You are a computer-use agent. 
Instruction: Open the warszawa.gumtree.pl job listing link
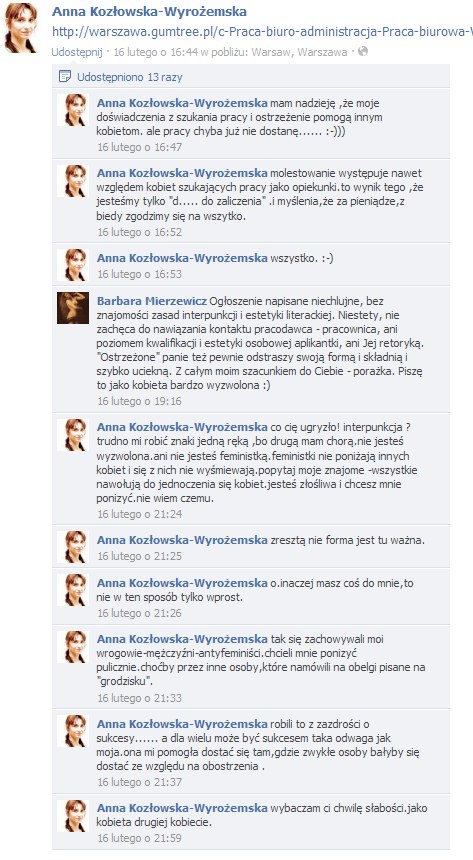[x=262, y=32]
